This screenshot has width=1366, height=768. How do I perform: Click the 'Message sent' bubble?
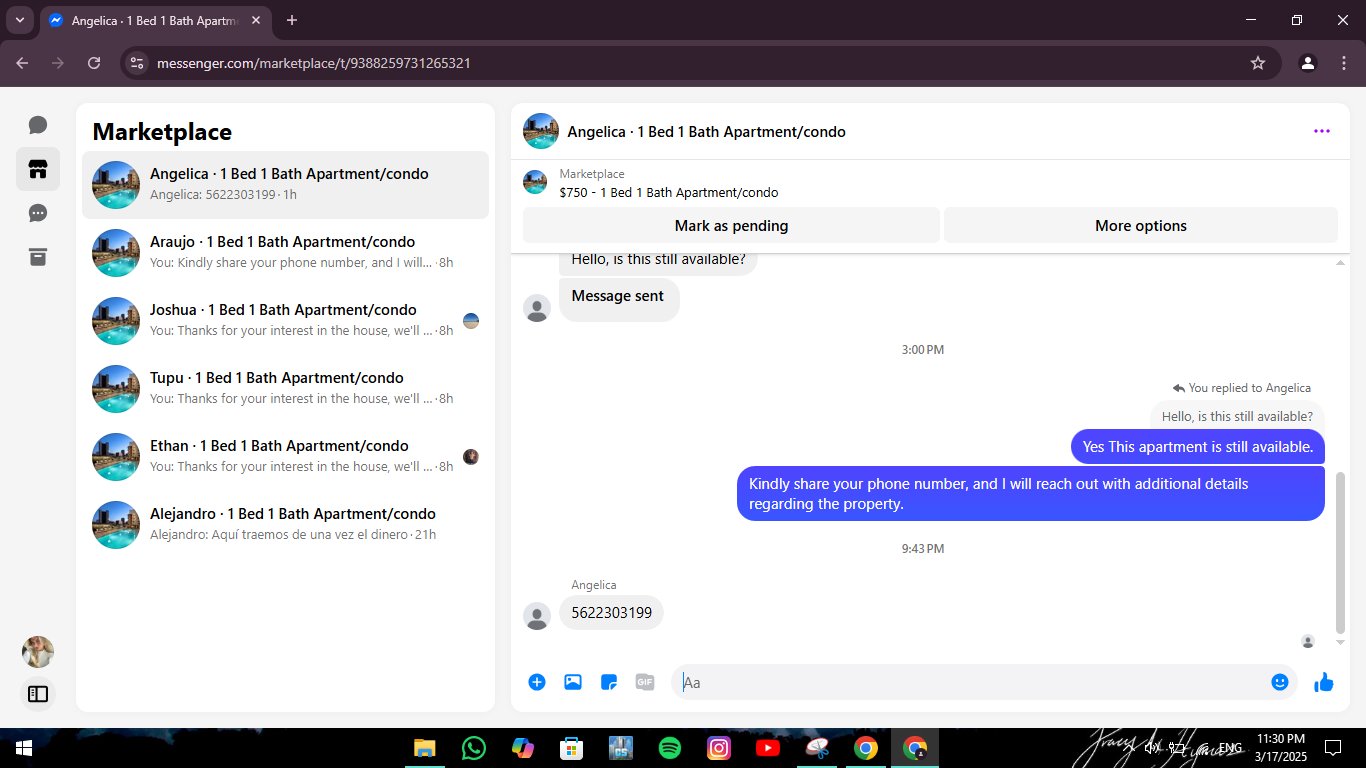click(x=618, y=298)
